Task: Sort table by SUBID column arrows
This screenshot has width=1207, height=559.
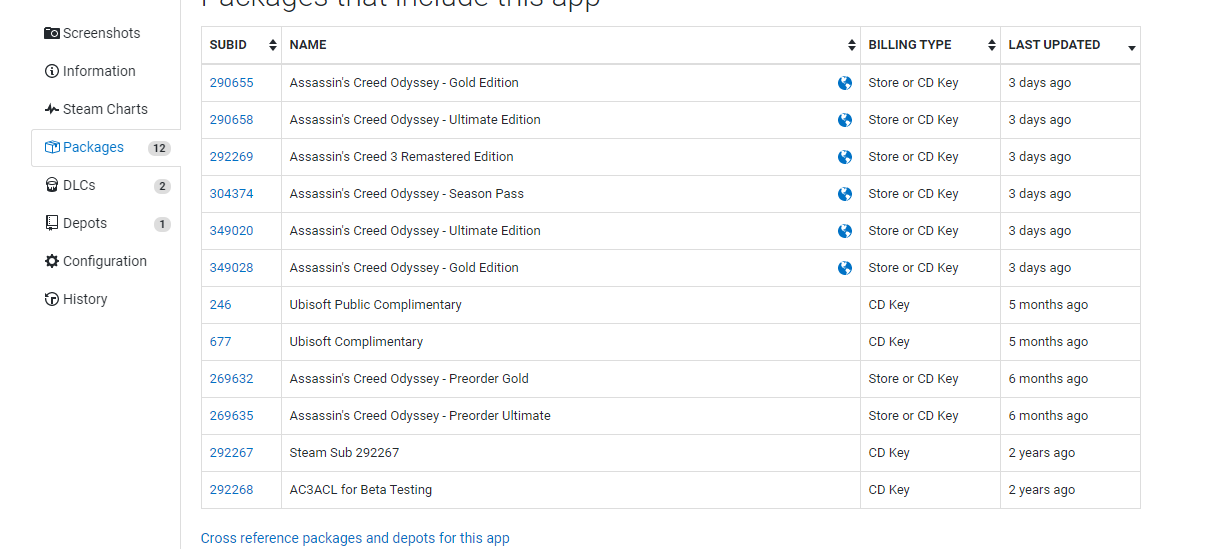Action: click(x=273, y=46)
